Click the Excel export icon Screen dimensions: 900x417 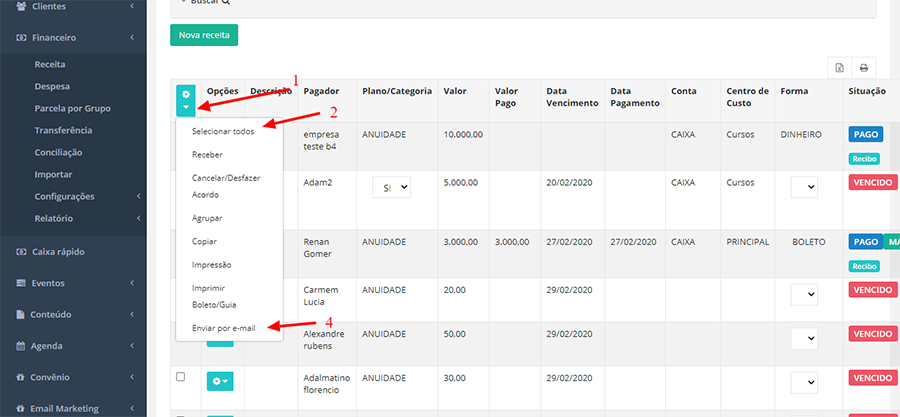point(839,68)
